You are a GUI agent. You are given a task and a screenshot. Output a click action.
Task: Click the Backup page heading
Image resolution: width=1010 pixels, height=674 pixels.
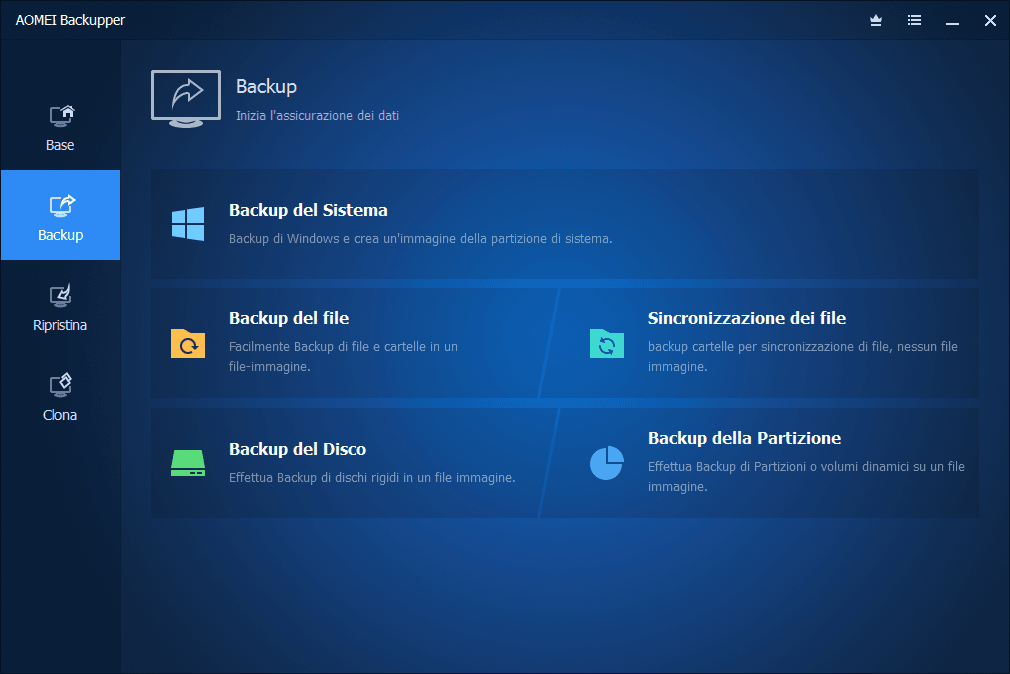[x=266, y=86]
